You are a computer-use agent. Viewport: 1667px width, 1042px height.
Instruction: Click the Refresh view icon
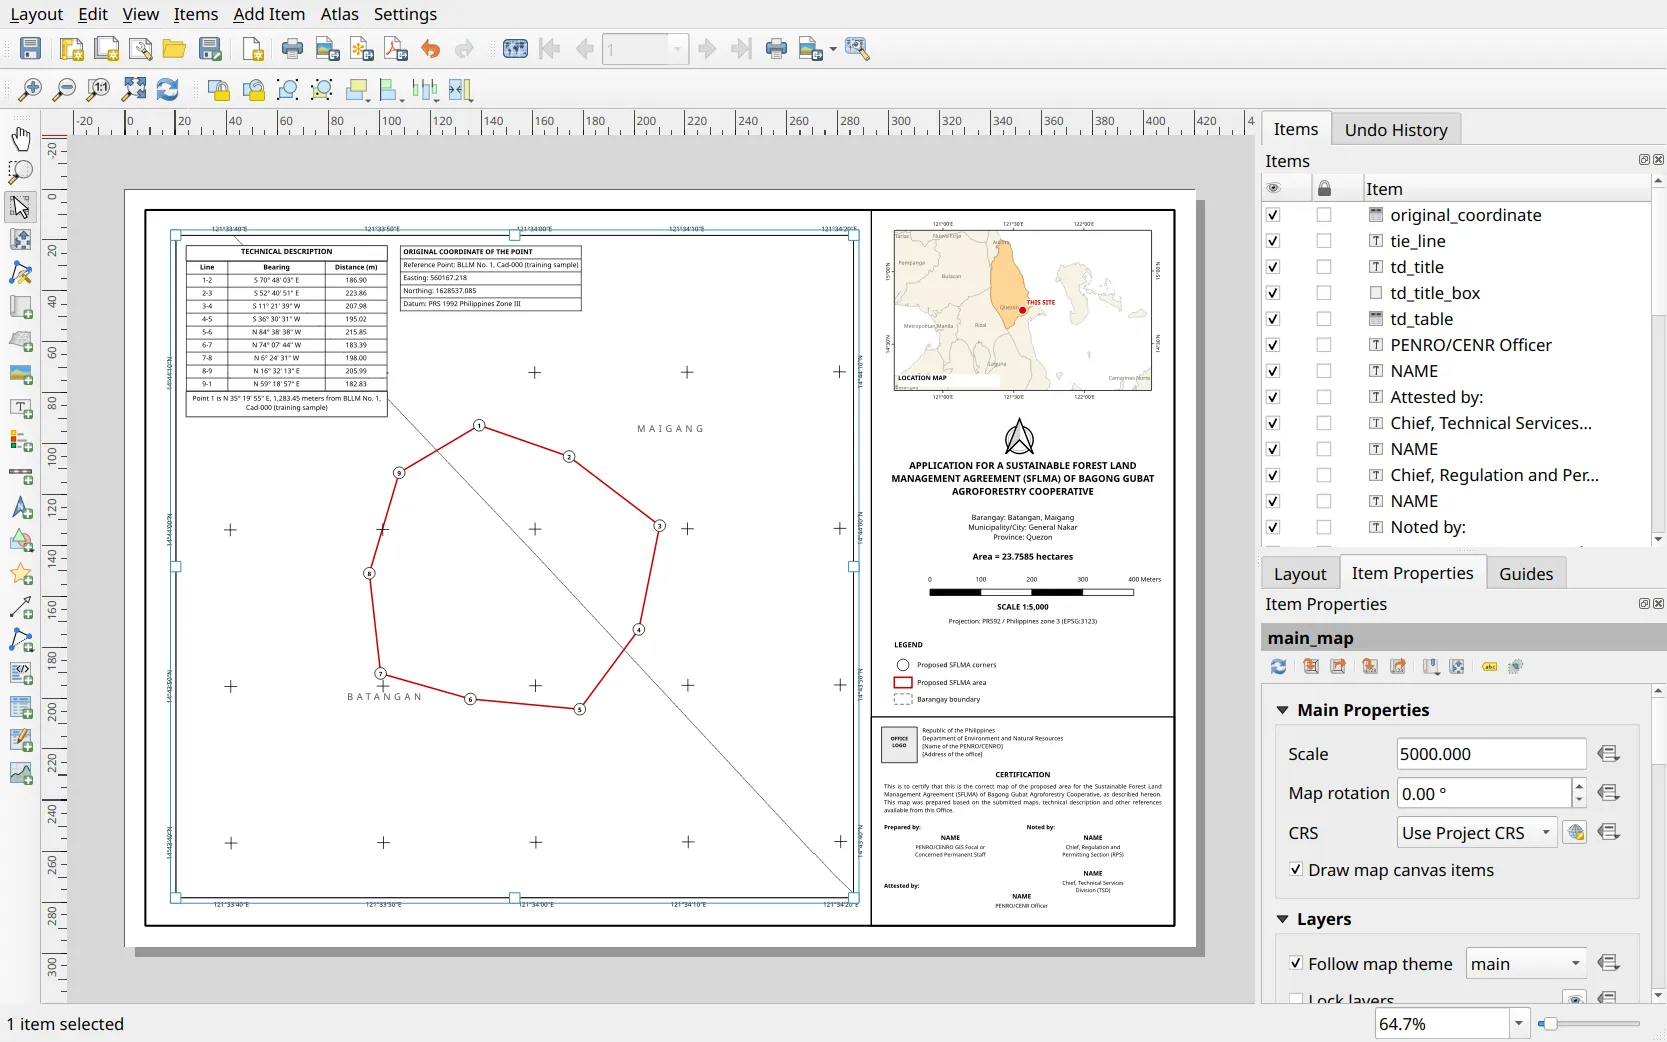click(168, 90)
